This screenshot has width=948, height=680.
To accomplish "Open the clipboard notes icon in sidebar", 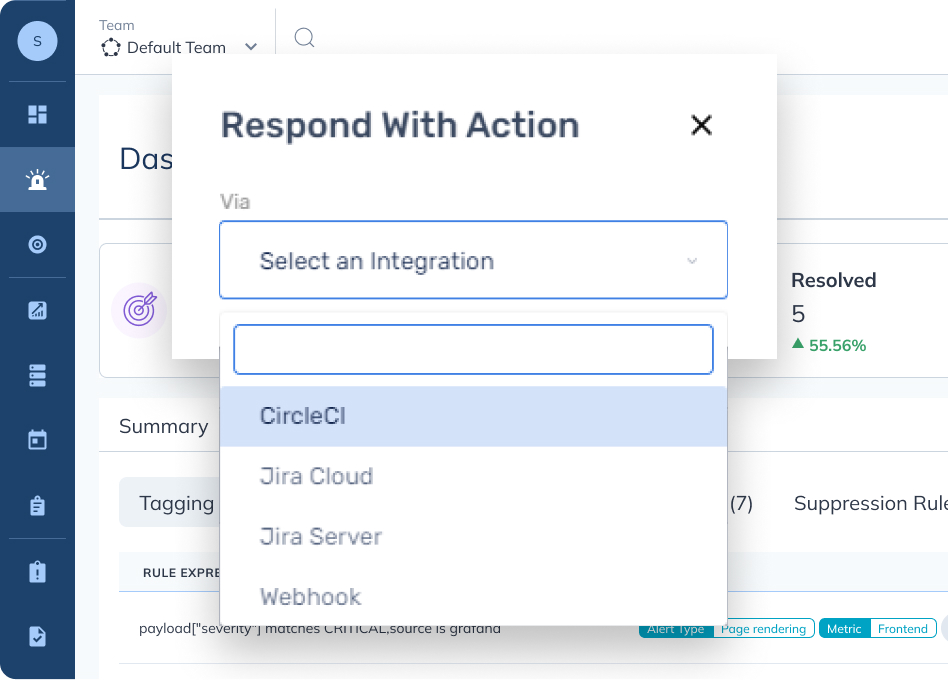I will click(37, 505).
